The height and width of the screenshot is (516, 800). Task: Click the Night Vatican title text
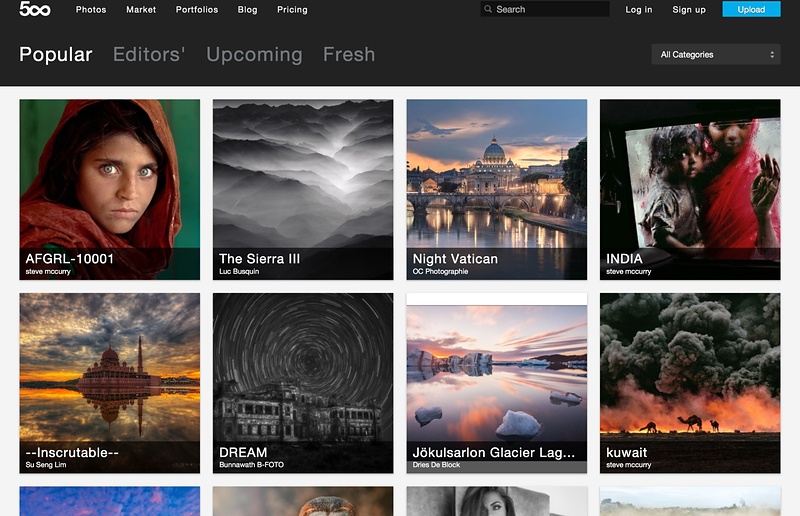(455, 259)
